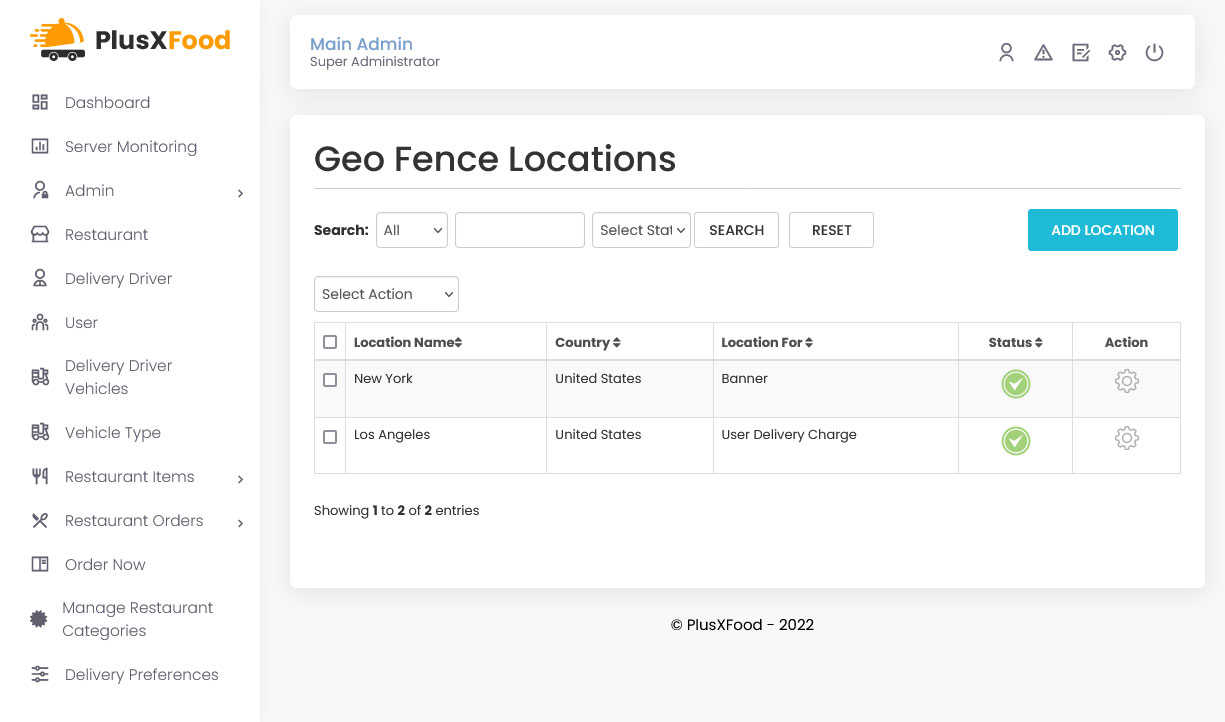Sort by Status column

click(x=1015, y=342)
